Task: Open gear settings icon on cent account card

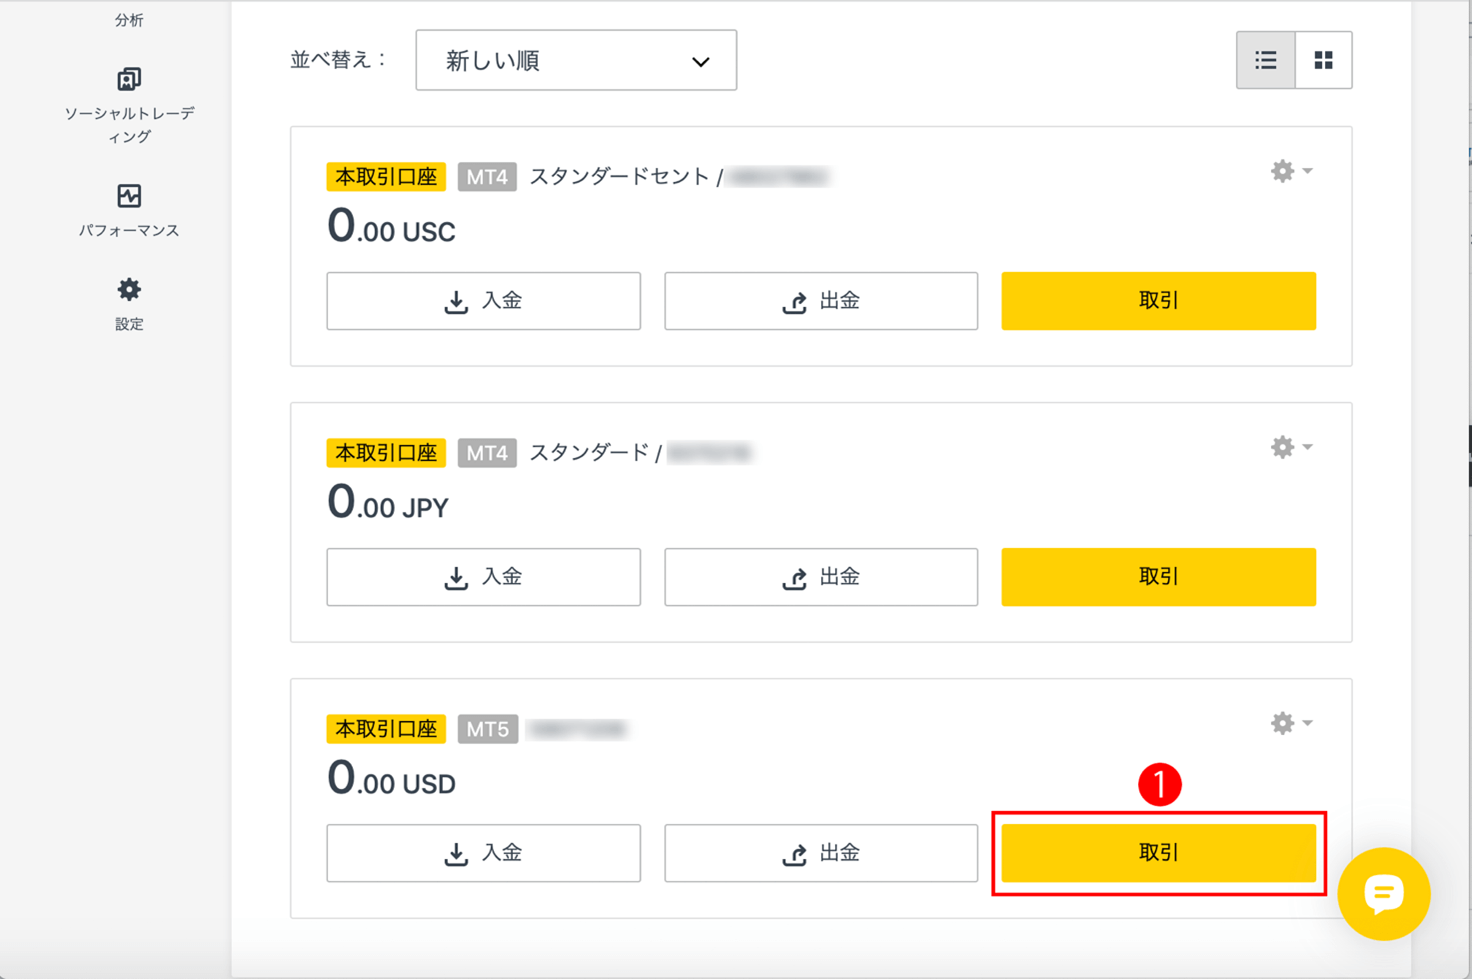Action: click(x=1281, y=171)
